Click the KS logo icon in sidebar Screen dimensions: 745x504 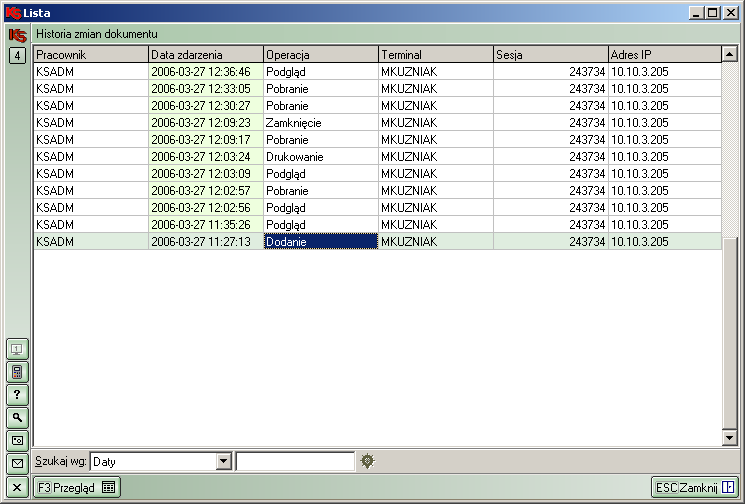pos(17,35)
